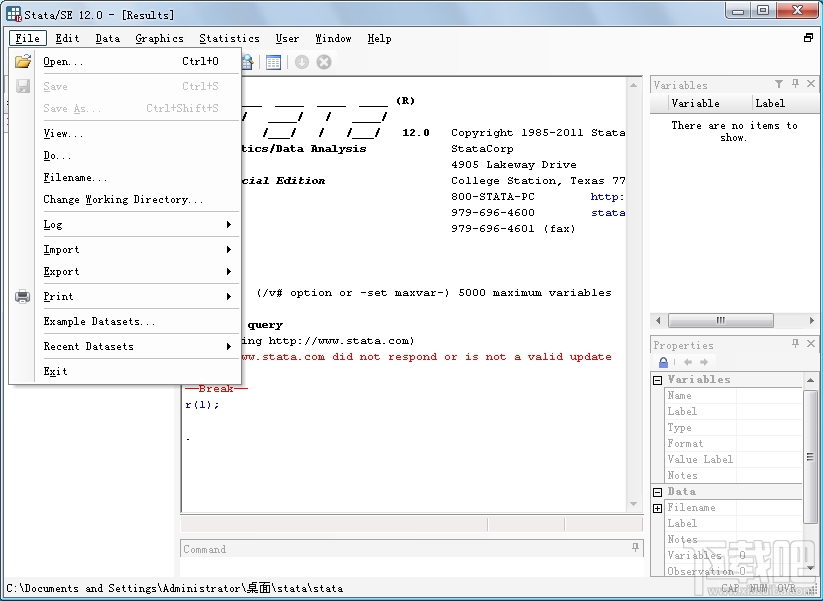Screen dimensions: 823x601
Task: Toggle the CAP indicator in the status bar
Action: (730, 589)
